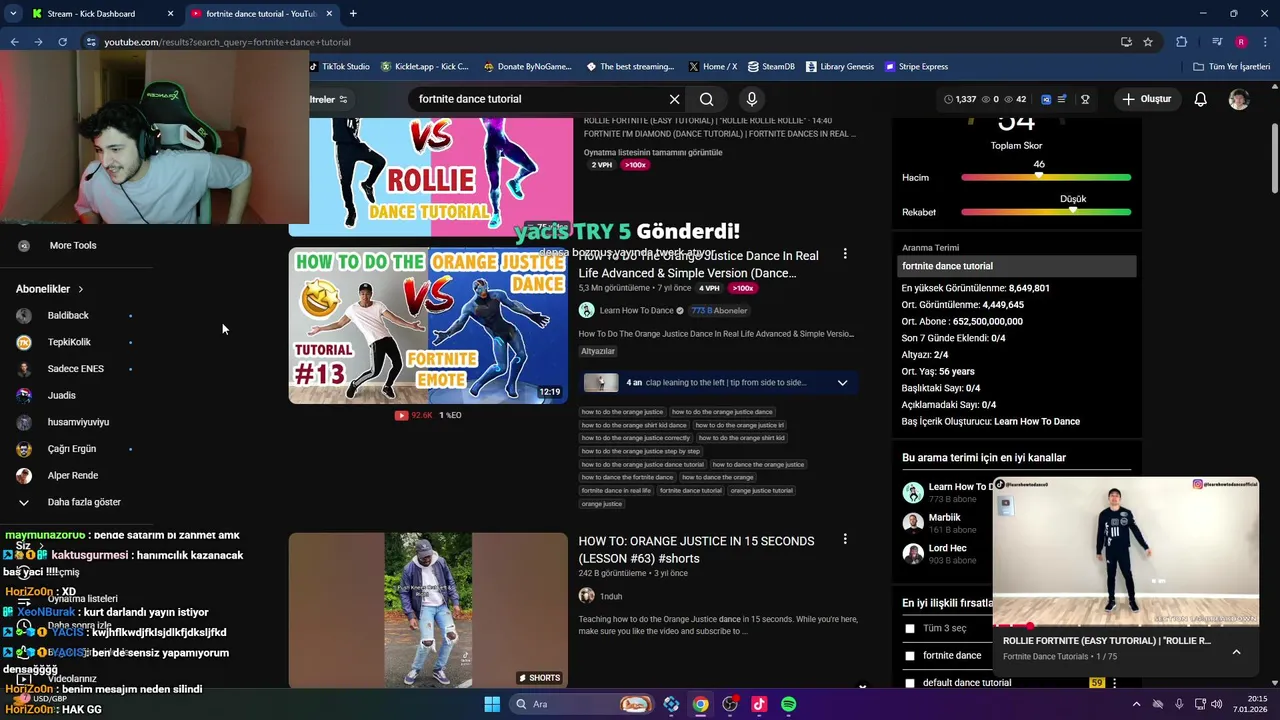The width and height of the screenshot is (1280, 720).
Task: Open the Orange Justice VS thumbnail video
Action: pyautogui.click(x=428, y=326)
